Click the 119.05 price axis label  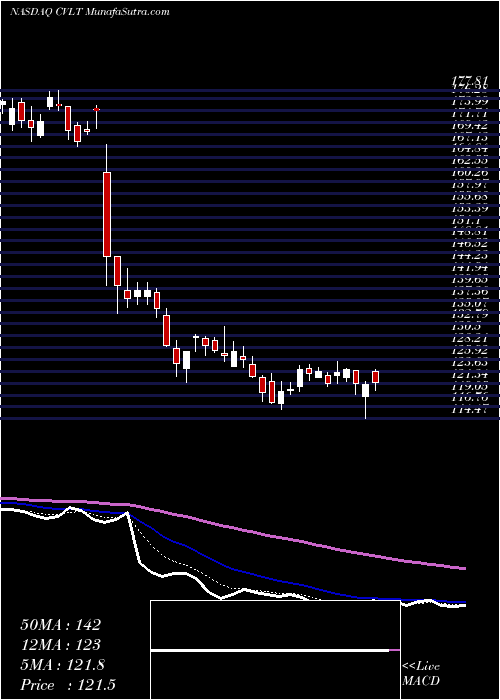tap(470, 387)
